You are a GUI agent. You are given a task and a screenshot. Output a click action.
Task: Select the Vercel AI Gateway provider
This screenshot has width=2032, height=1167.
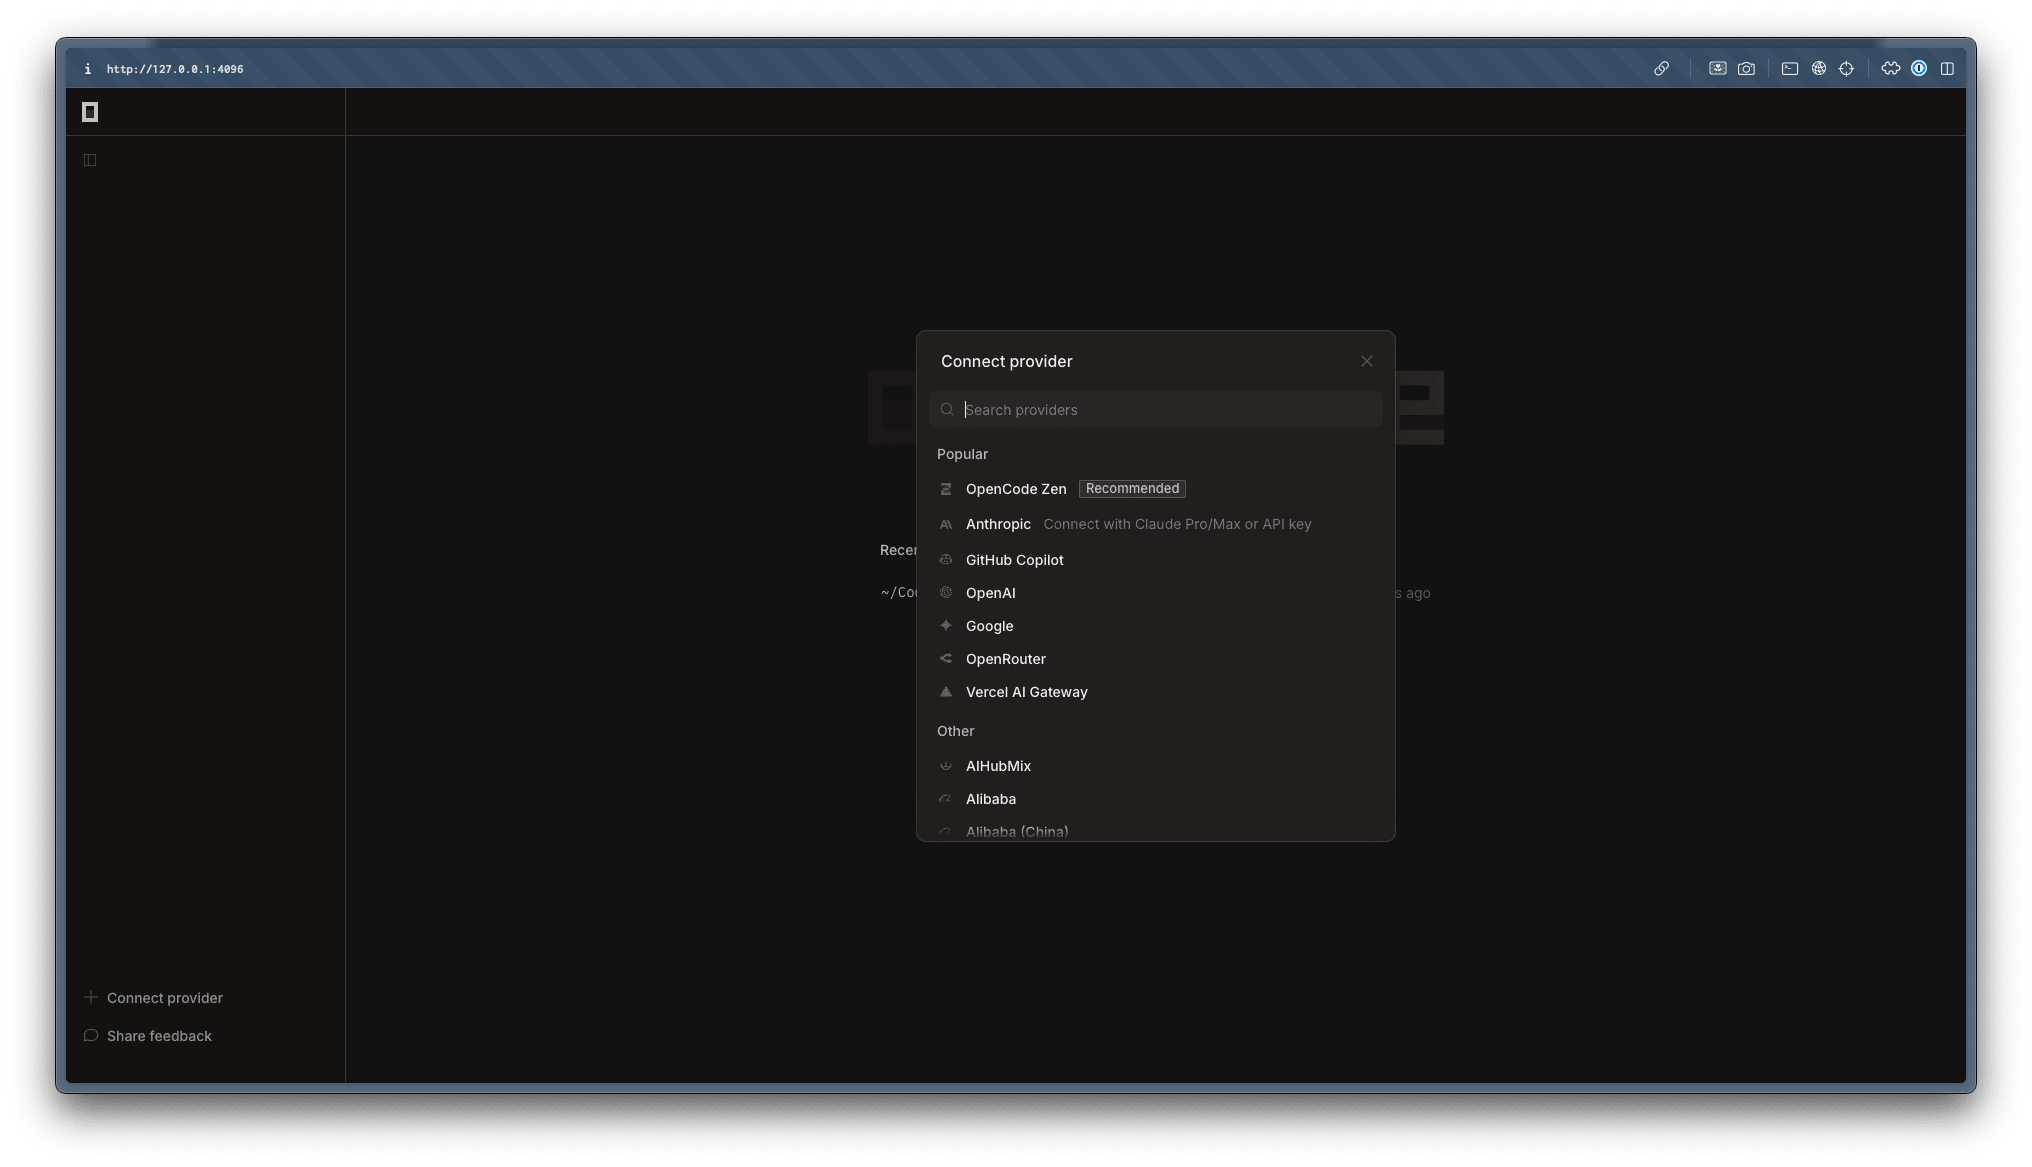[1026, 692]
